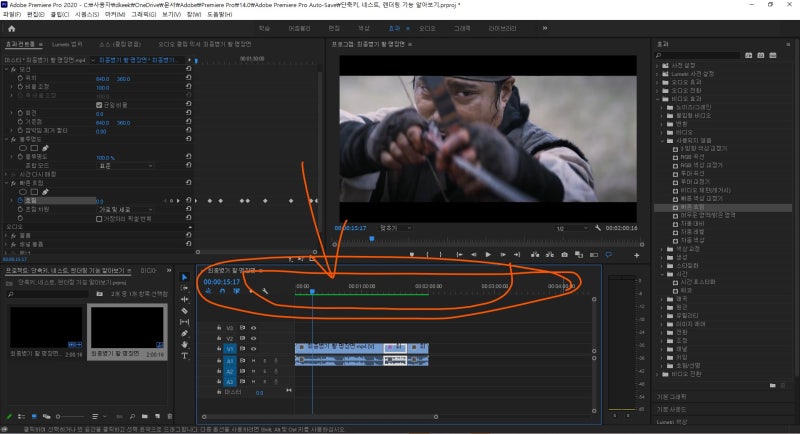Toggle visibility eye of track V3
This screenshot has height=434, width=800.
click(253, 328)
